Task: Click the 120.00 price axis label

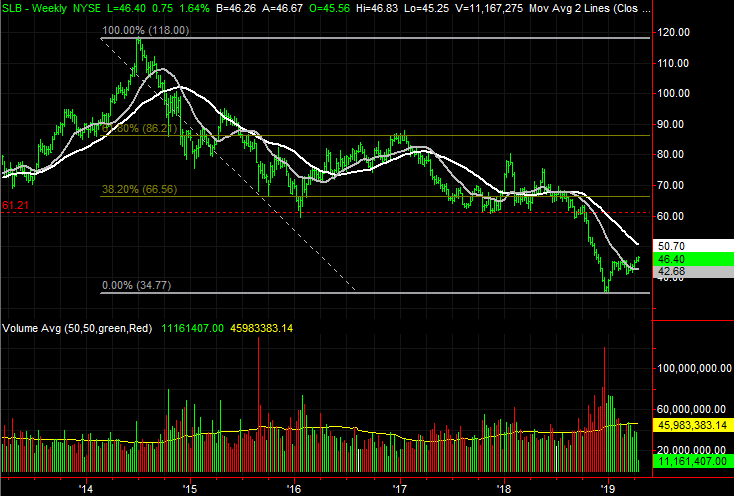Action: [673, 32]
